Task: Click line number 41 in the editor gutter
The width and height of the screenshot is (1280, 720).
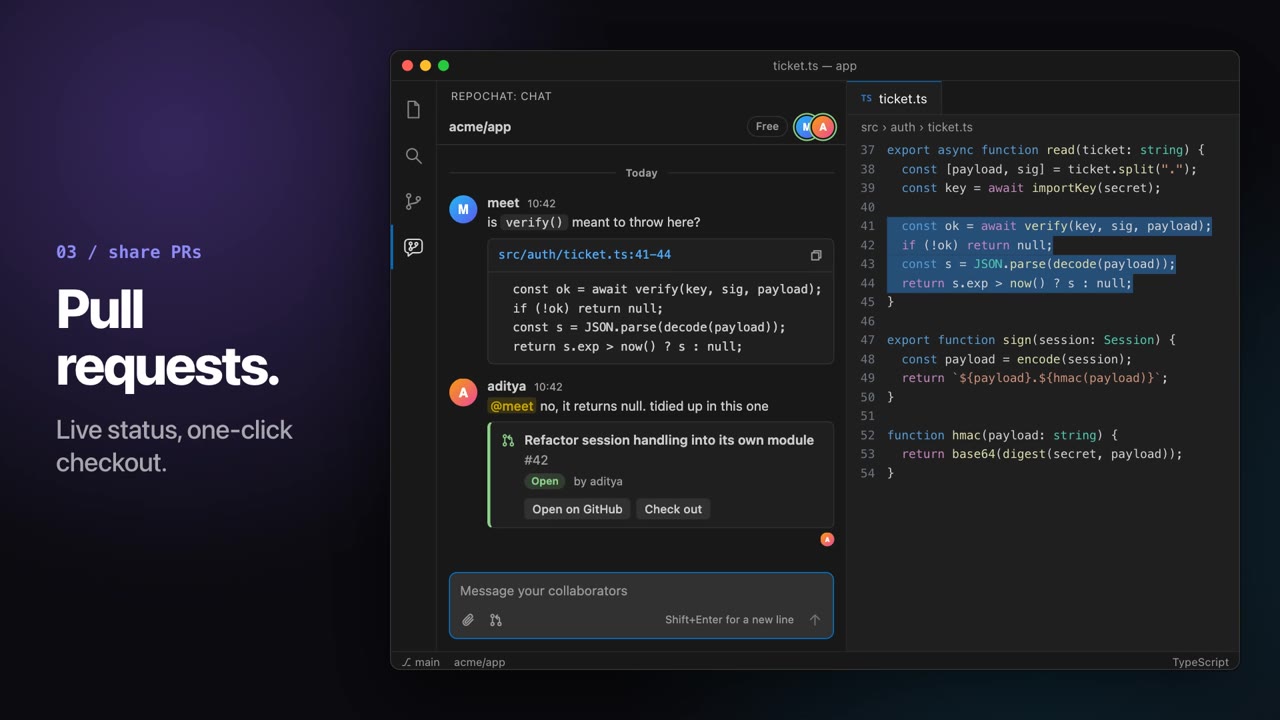Action: coord(867,226)
